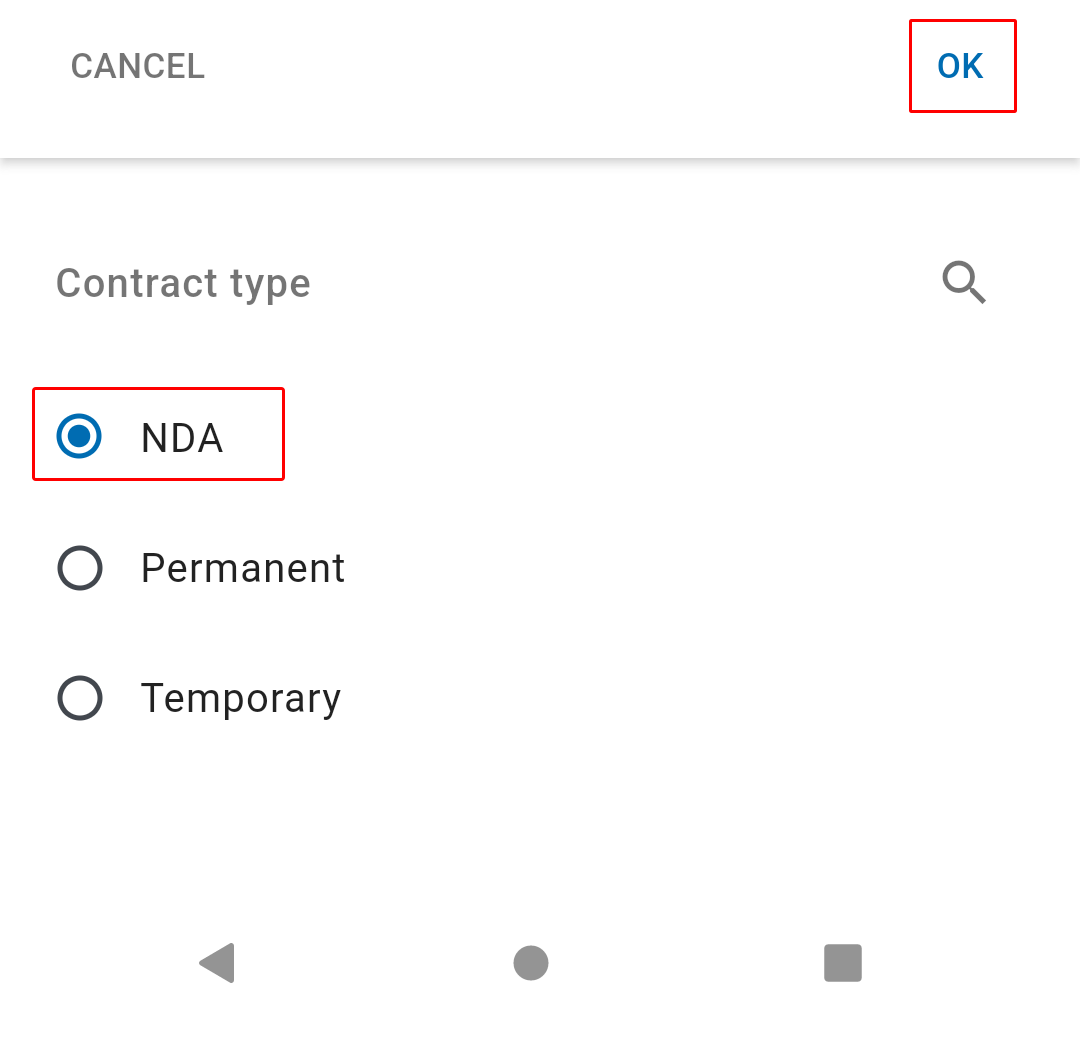Tap the Android home circle button
This screenshot has height=1055, width=1080.
530,962
